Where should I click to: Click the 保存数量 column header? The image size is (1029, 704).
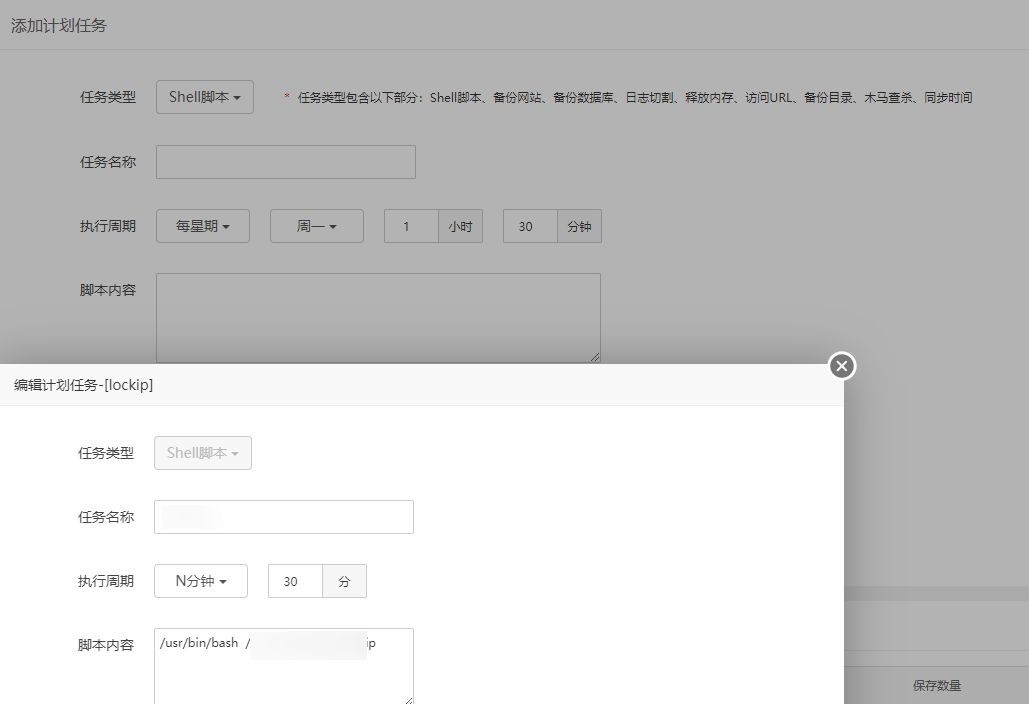[x=936, y=686]
